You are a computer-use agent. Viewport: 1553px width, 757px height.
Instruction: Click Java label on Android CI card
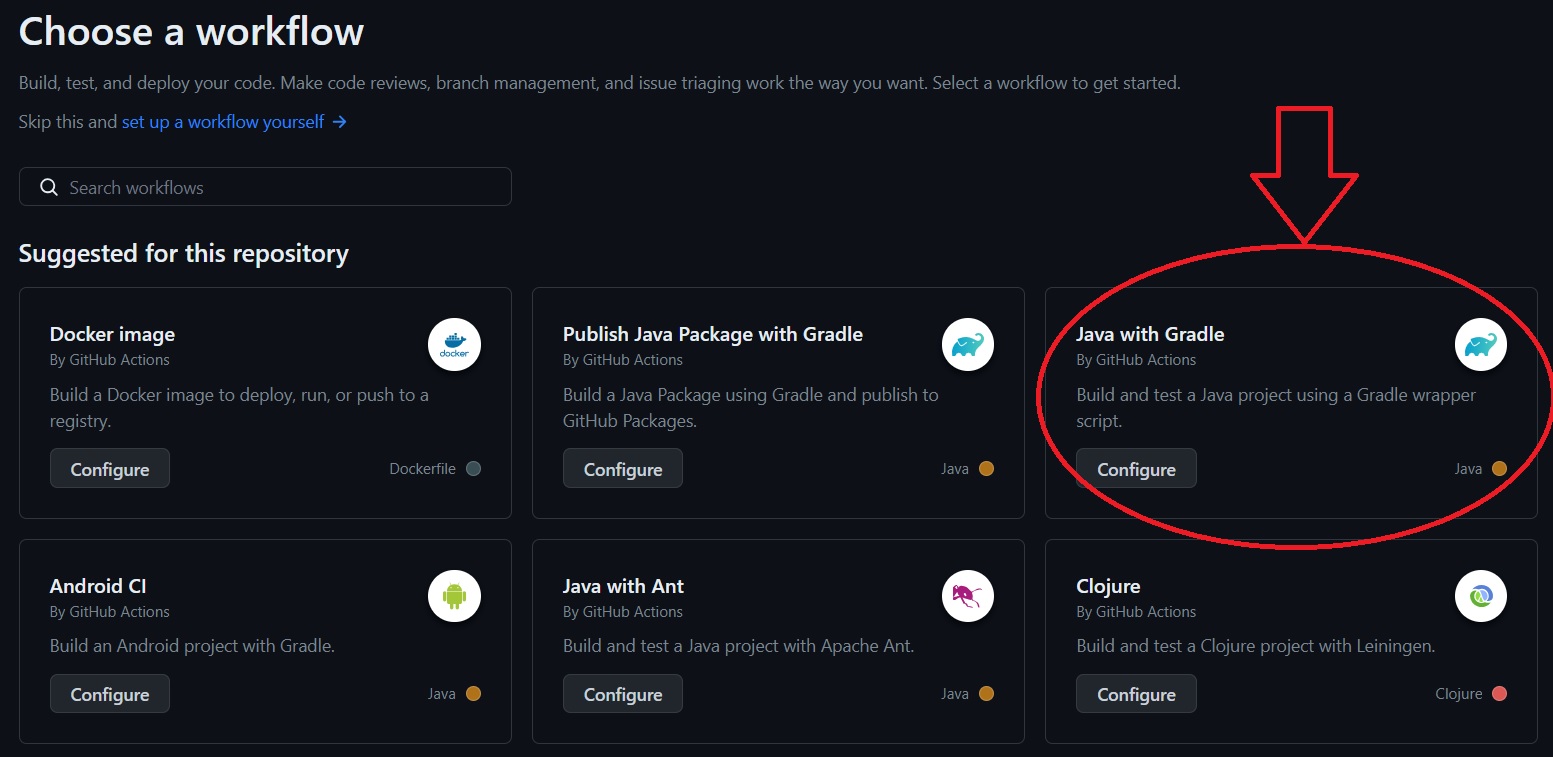(442, 693)
